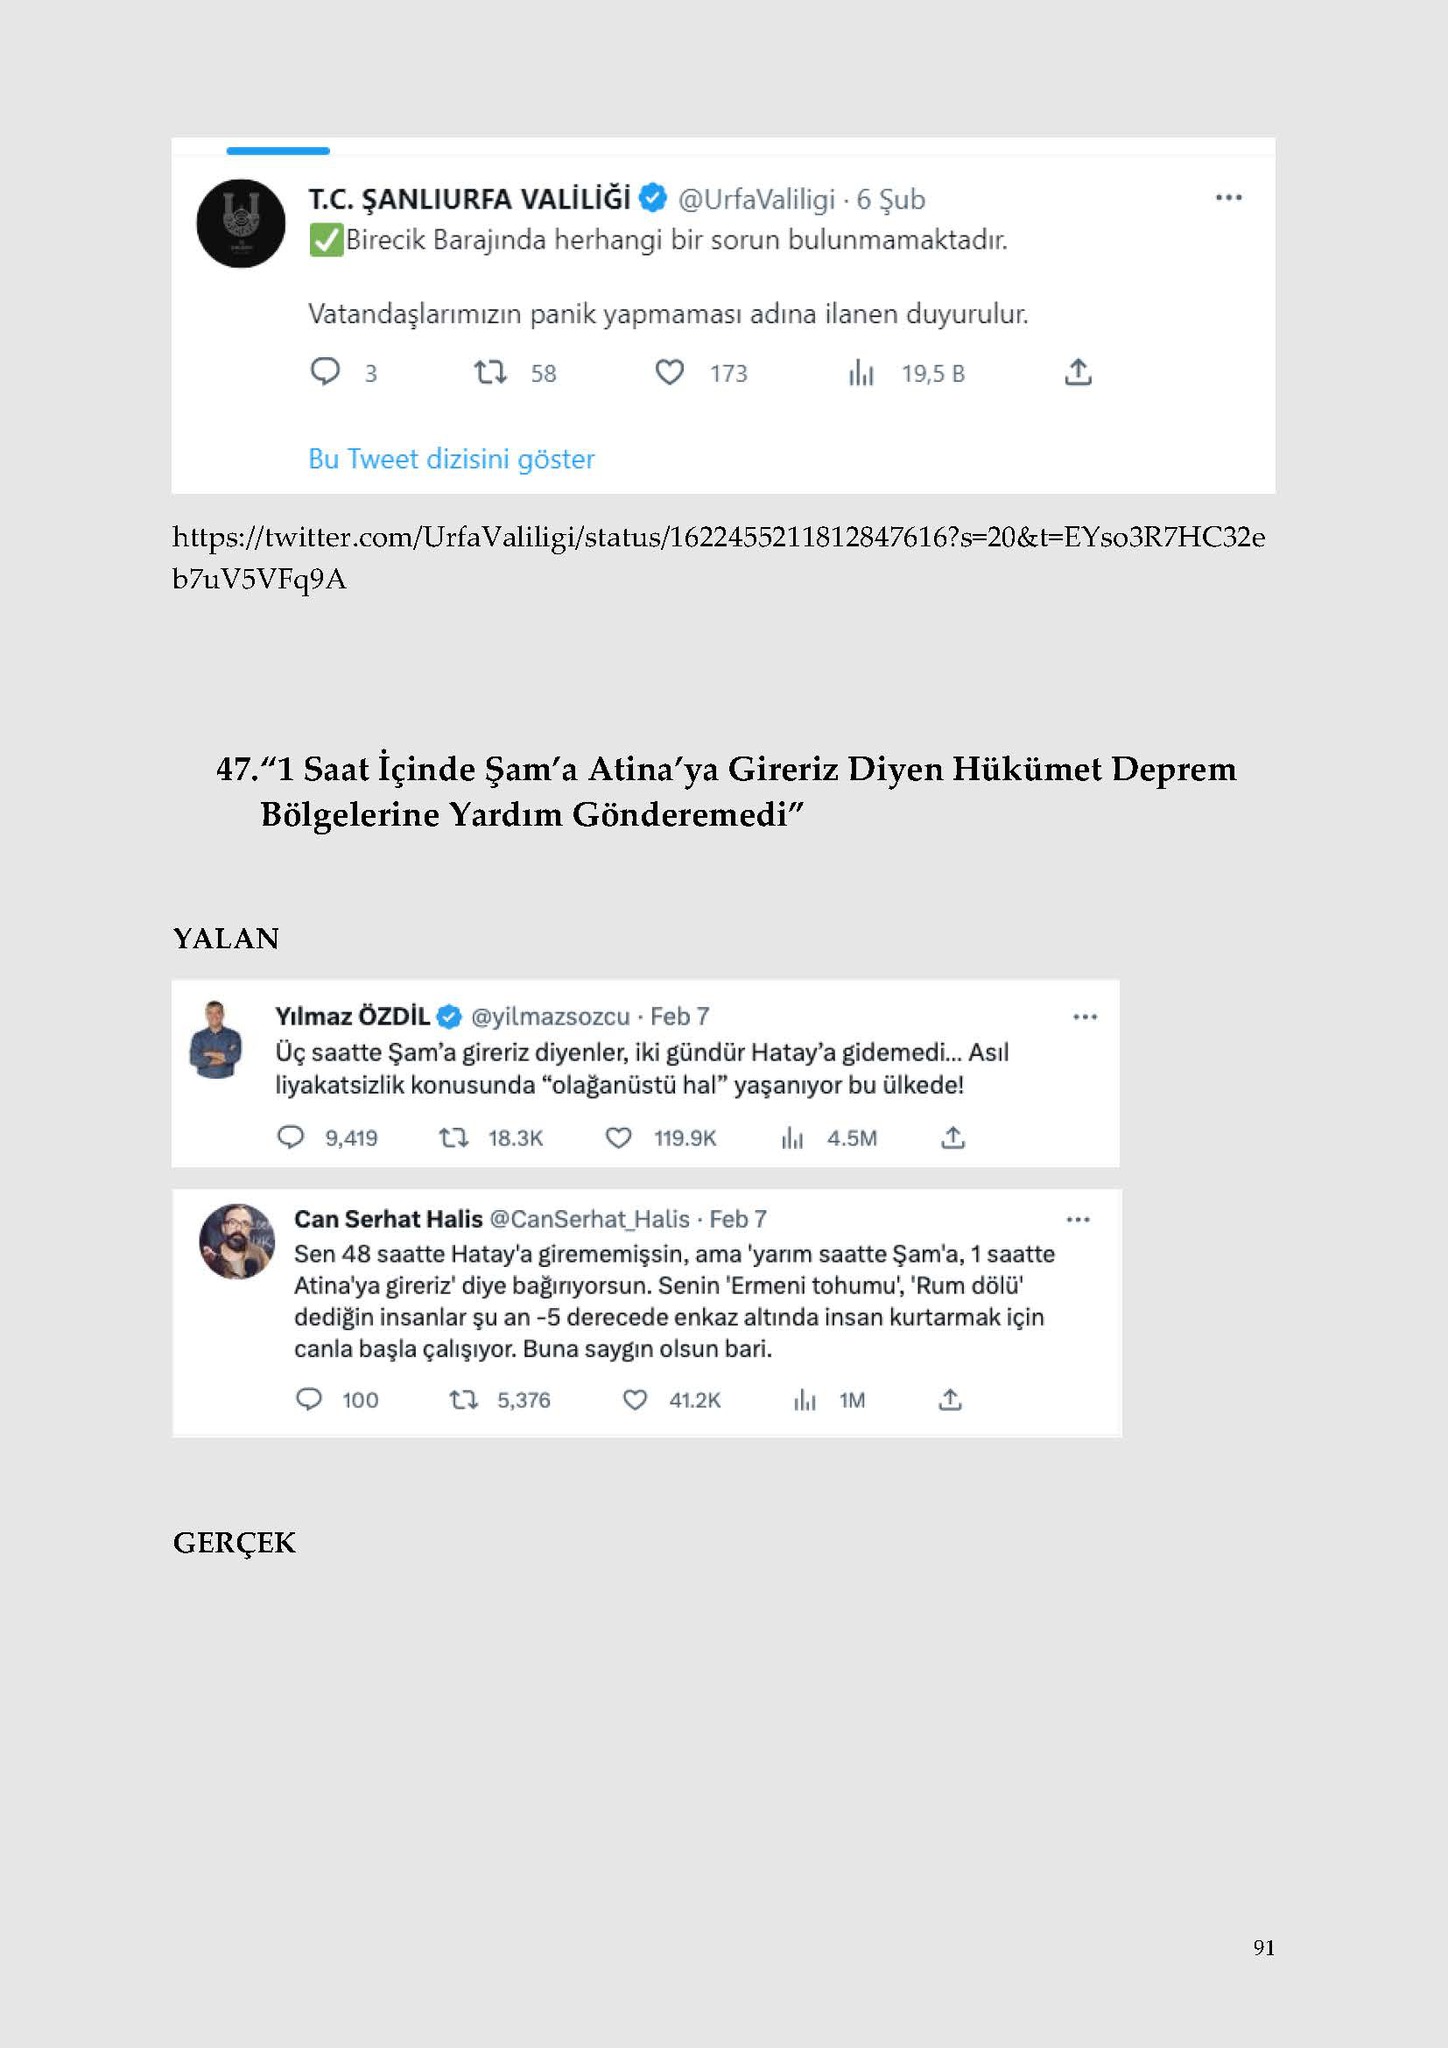Click reply icon with 9,419 on Yılmaz Özdil tweet

pos(290,1137)
